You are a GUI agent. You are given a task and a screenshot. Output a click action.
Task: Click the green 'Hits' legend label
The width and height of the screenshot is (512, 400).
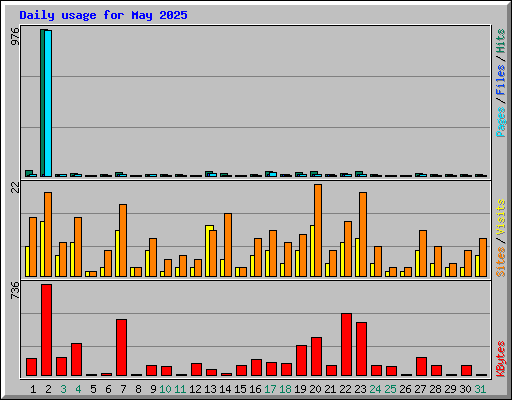tap(501, 41)
